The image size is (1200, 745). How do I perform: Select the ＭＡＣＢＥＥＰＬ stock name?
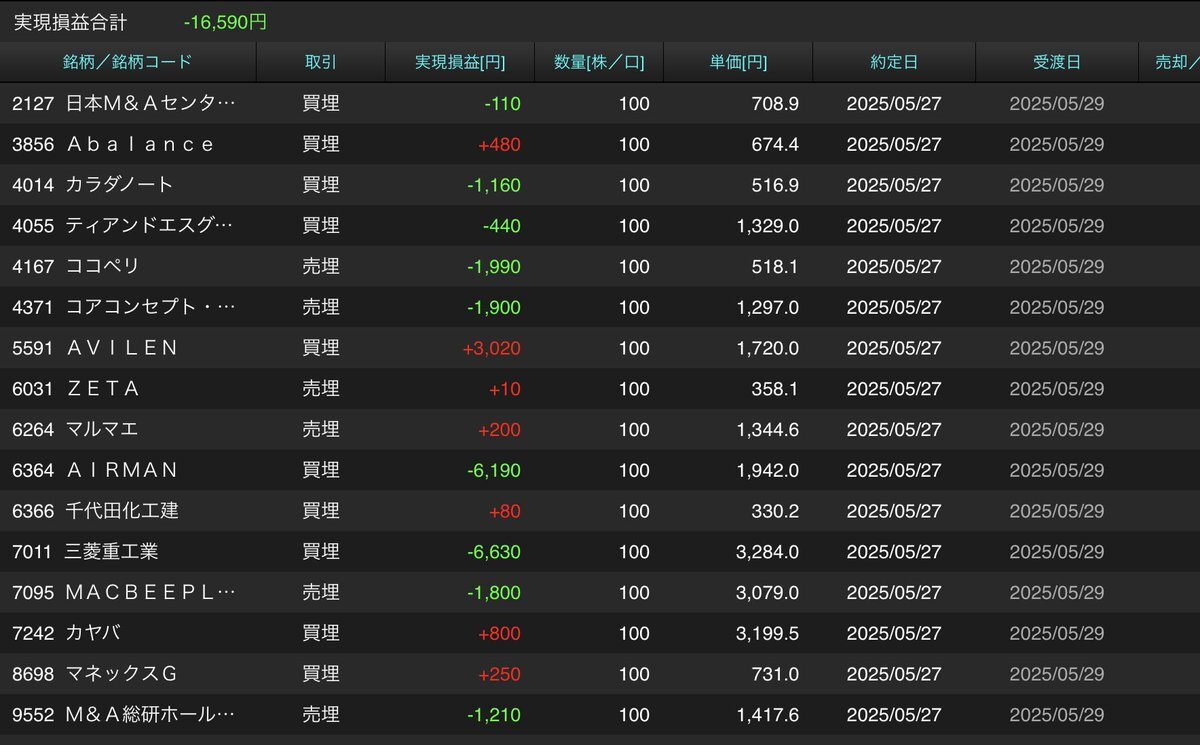pyautogui.click(x=151, y=593)
